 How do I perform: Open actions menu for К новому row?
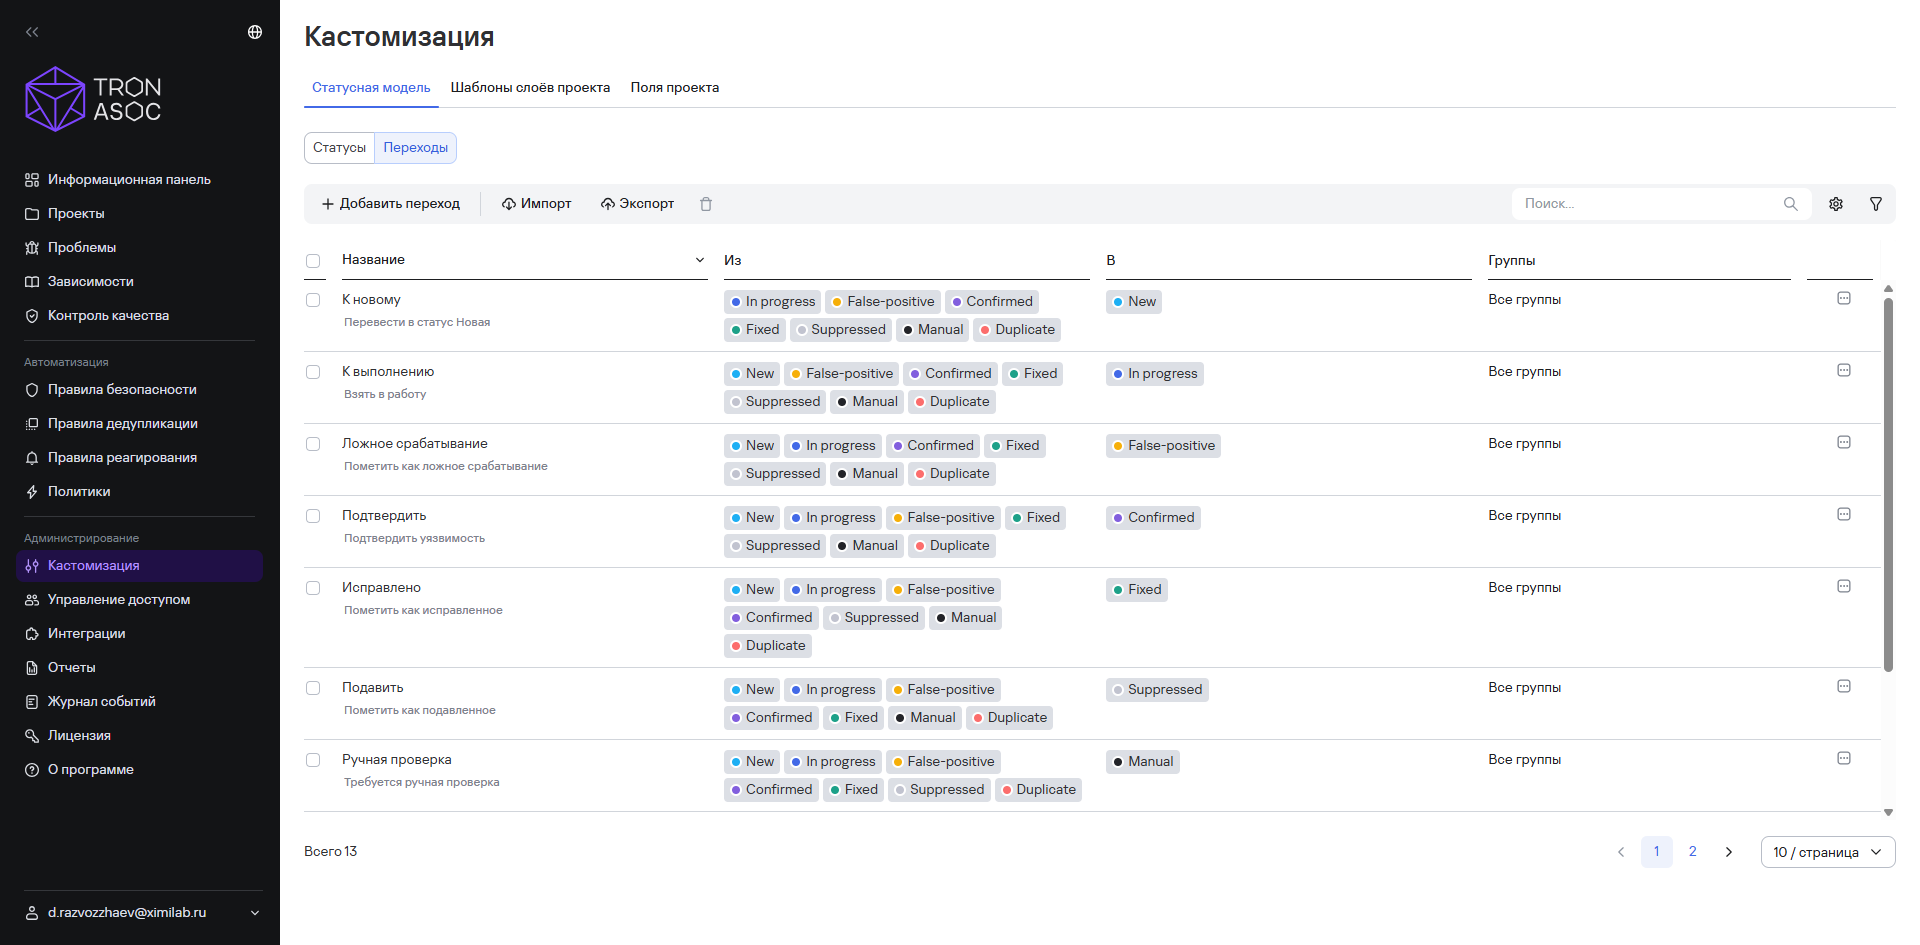1844,298
